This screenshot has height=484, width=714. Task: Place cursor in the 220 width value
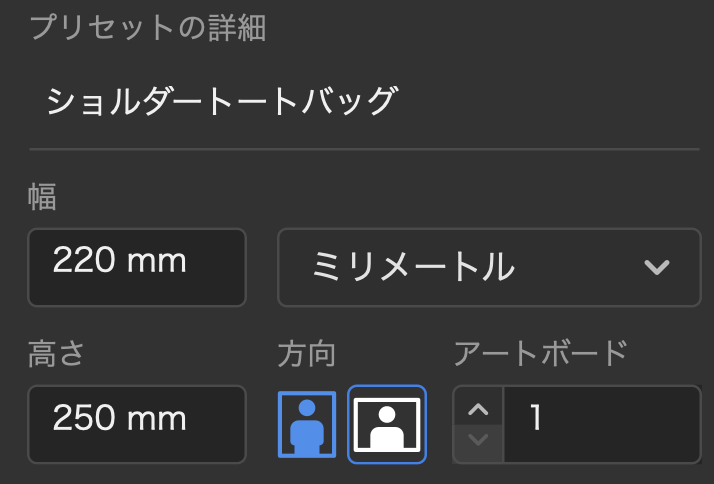coord(83,260)
